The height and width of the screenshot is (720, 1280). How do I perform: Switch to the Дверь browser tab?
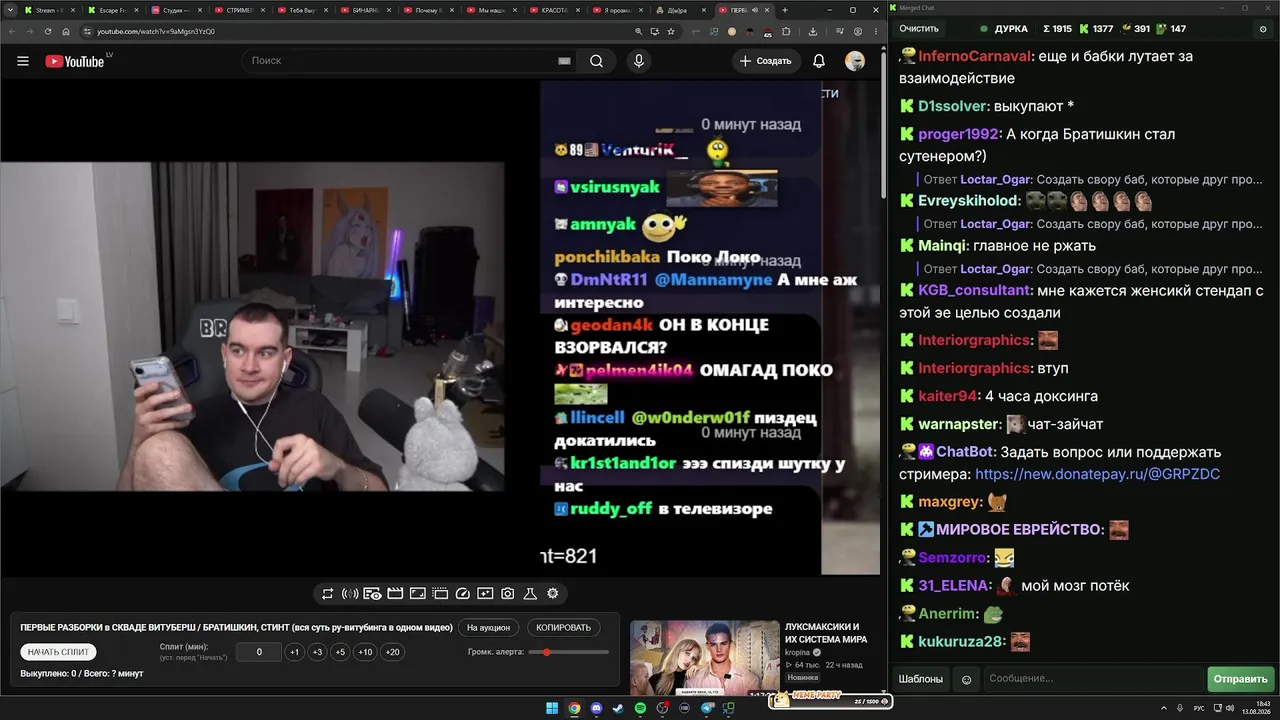pos(680,10)
